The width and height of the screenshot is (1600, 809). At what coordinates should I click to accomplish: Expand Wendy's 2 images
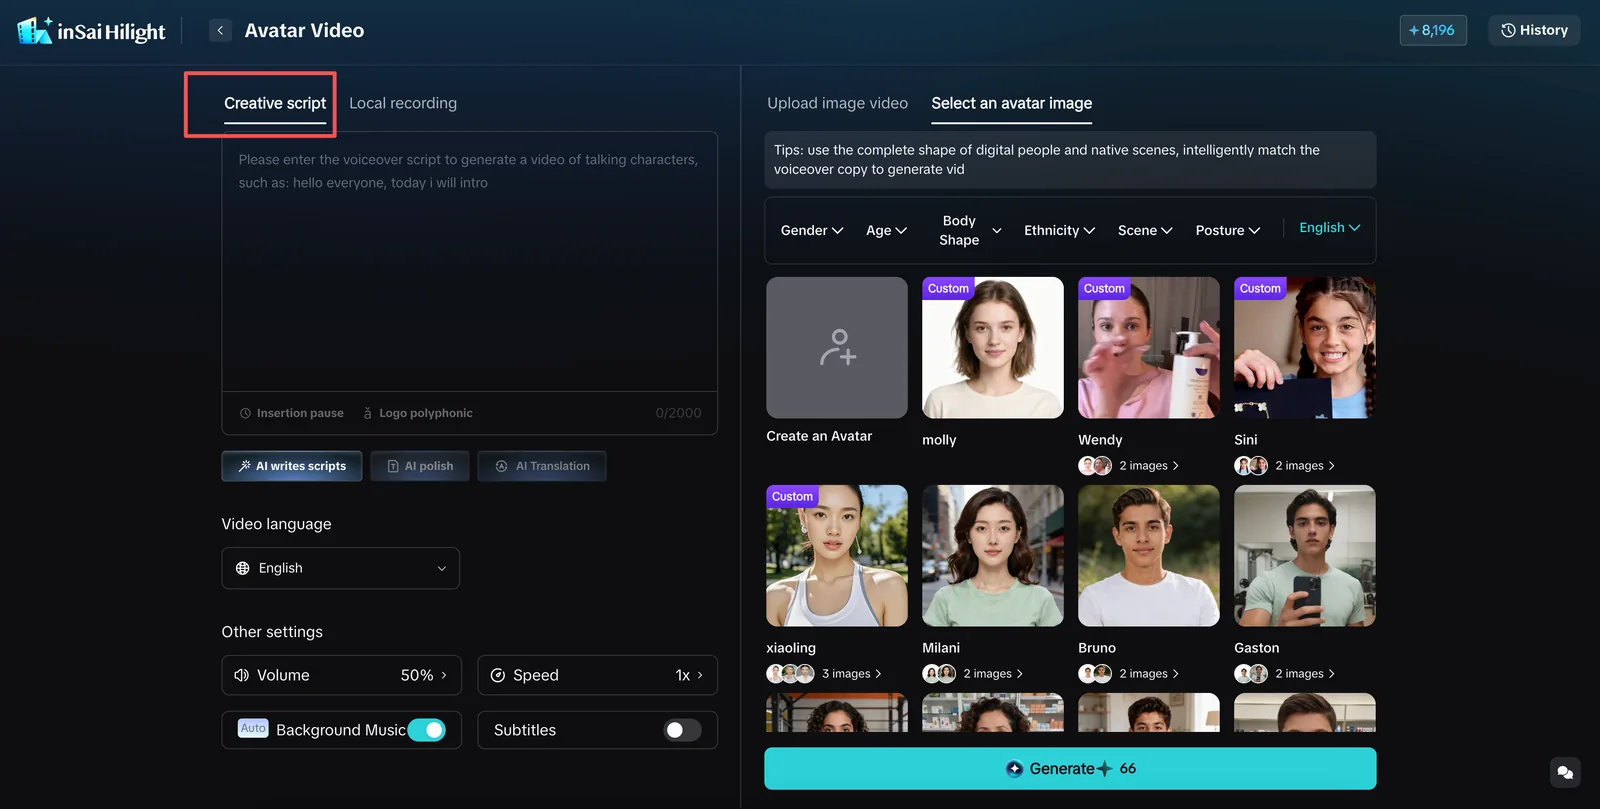(x=1129, y=465)
